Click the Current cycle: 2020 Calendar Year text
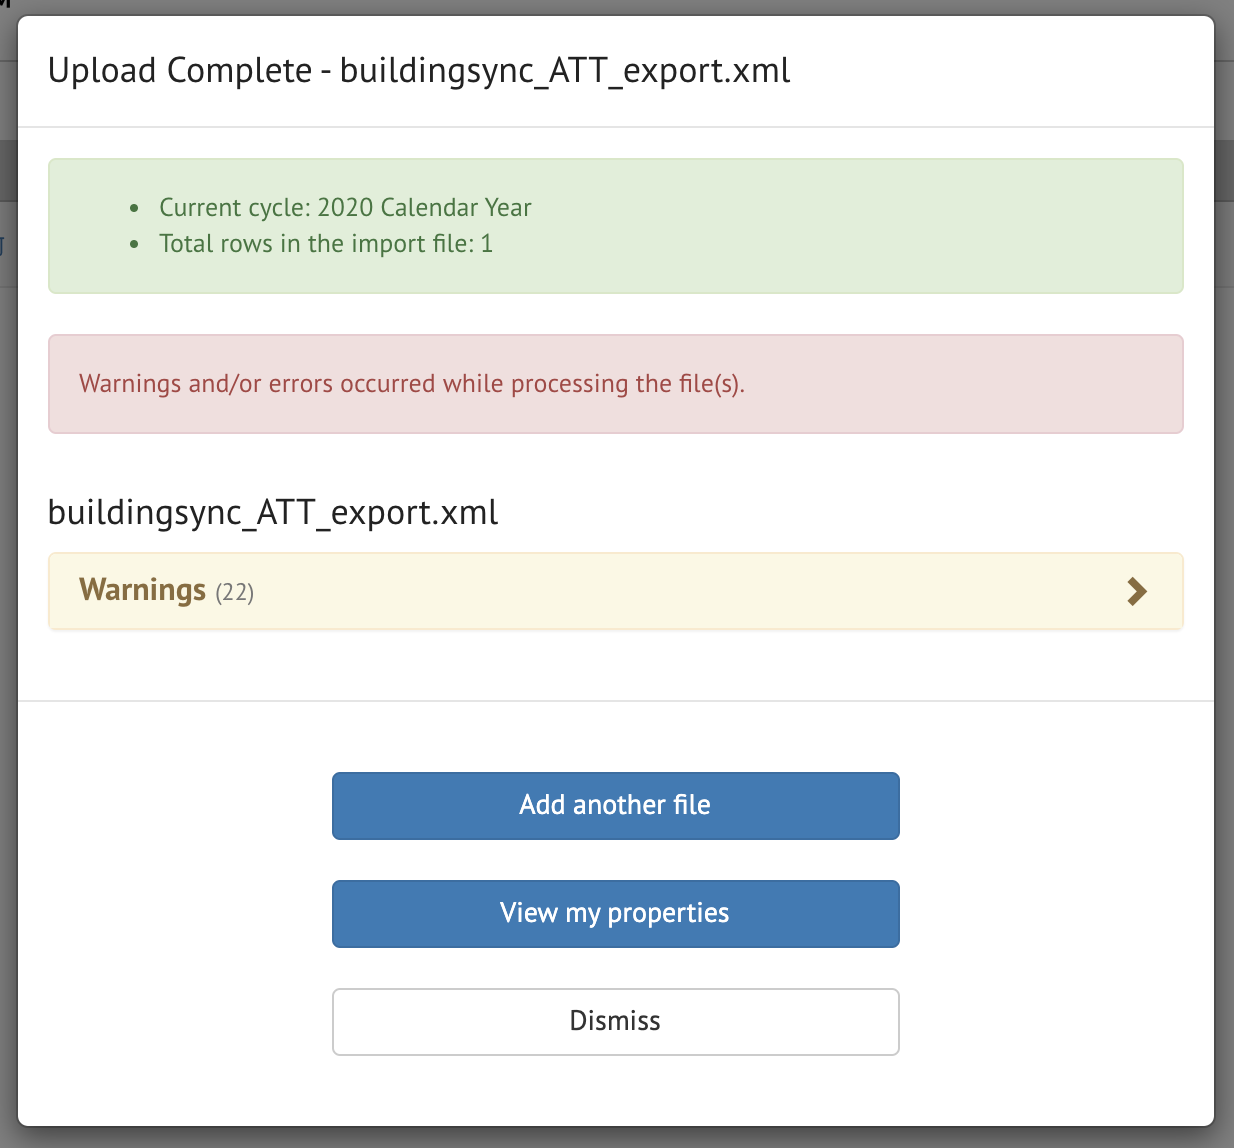This screenshot has width=1234, height=1148. click(344, 208)
